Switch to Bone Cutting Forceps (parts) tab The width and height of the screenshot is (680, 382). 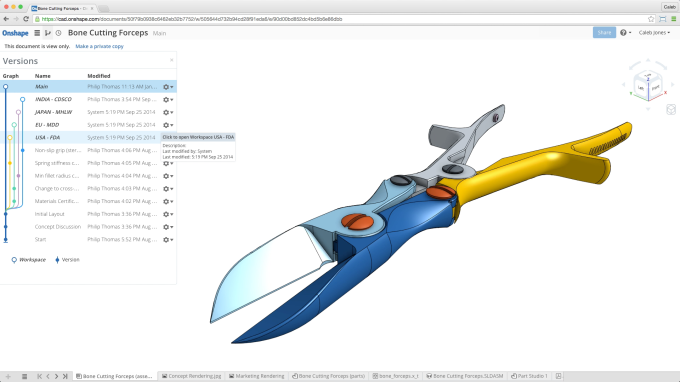[328, 376]
